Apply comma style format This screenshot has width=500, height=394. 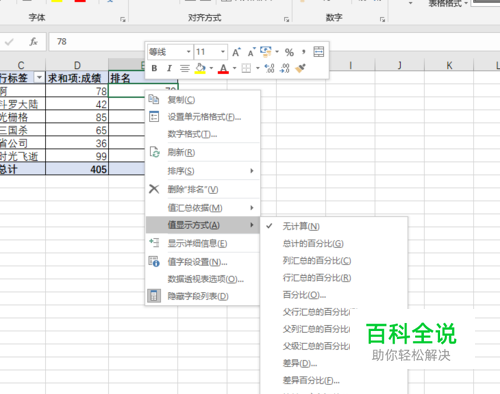pyautogui.click(x=303, y=52)
